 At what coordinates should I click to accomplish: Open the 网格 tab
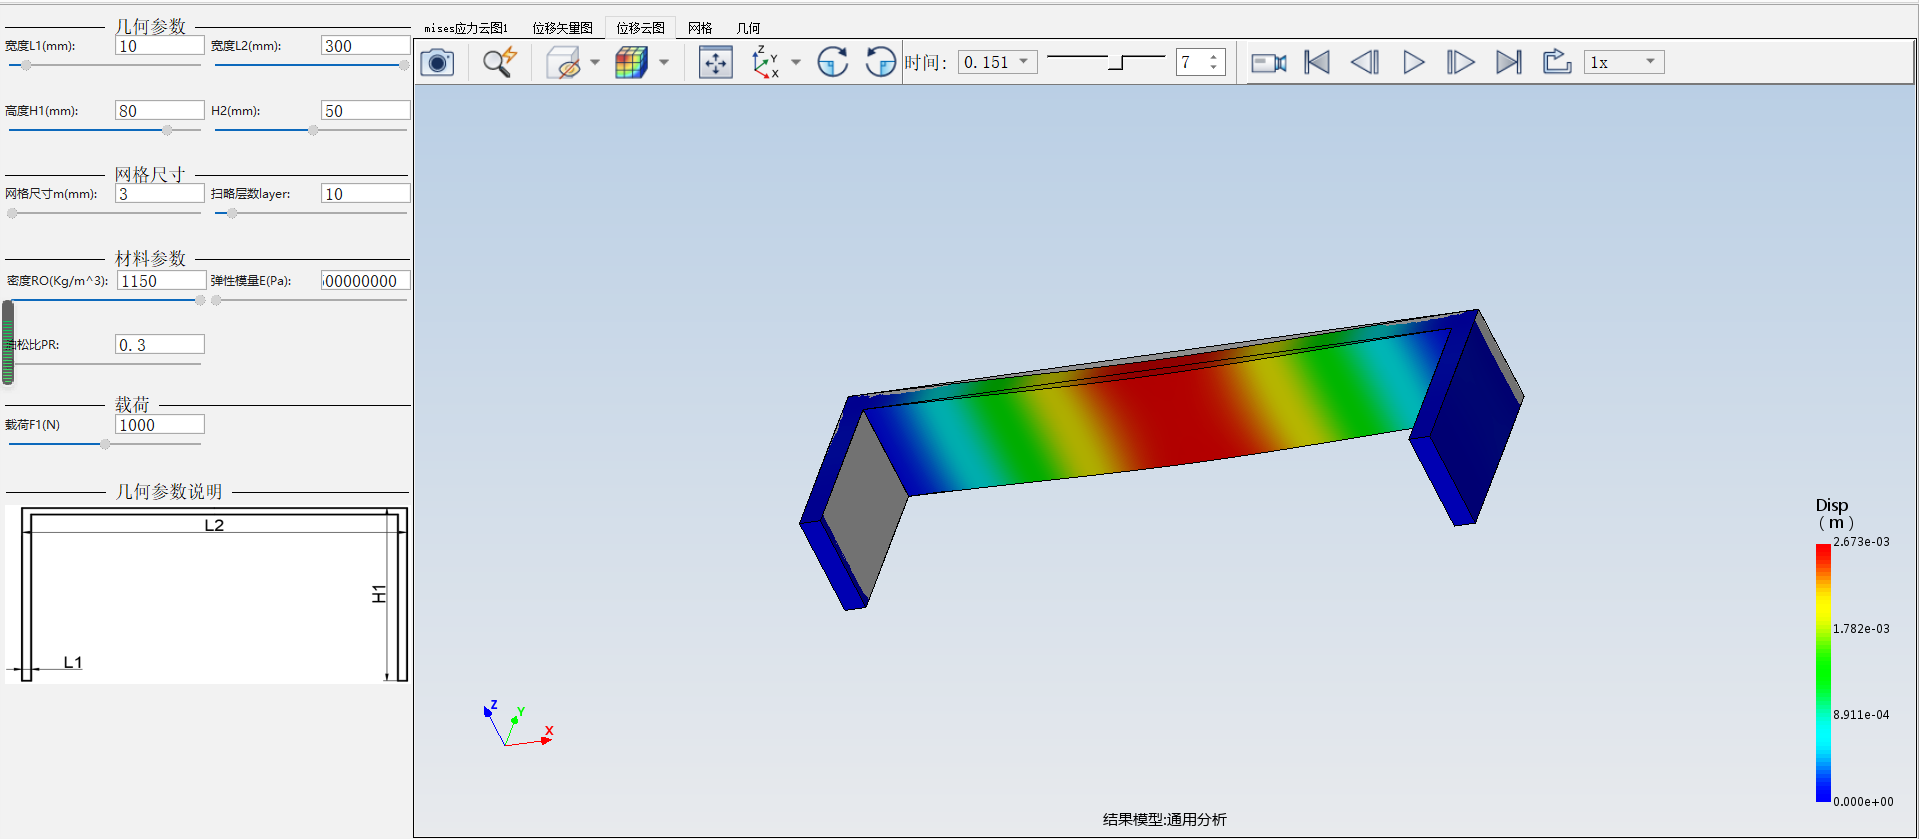[700, 28]
